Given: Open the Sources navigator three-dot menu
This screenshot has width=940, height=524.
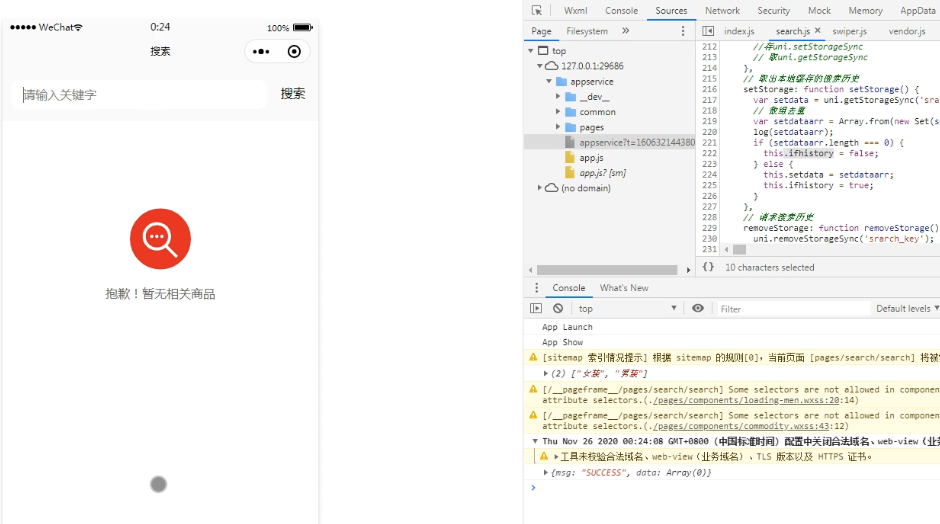Looking at the screenshot, I should pos(683,31).
